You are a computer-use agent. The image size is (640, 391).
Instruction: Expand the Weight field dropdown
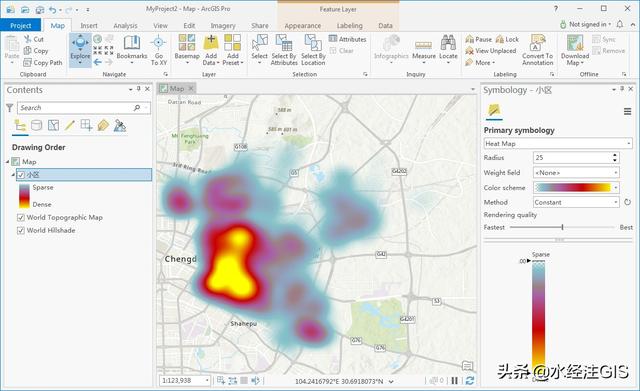click(x=576, y=173)
